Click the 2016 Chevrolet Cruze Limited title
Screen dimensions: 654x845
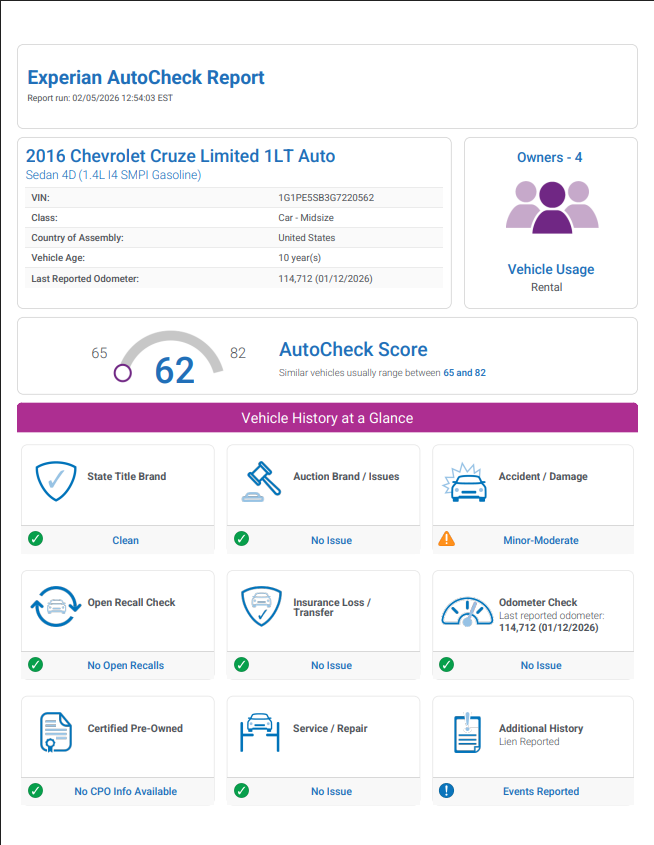point(180,156)
